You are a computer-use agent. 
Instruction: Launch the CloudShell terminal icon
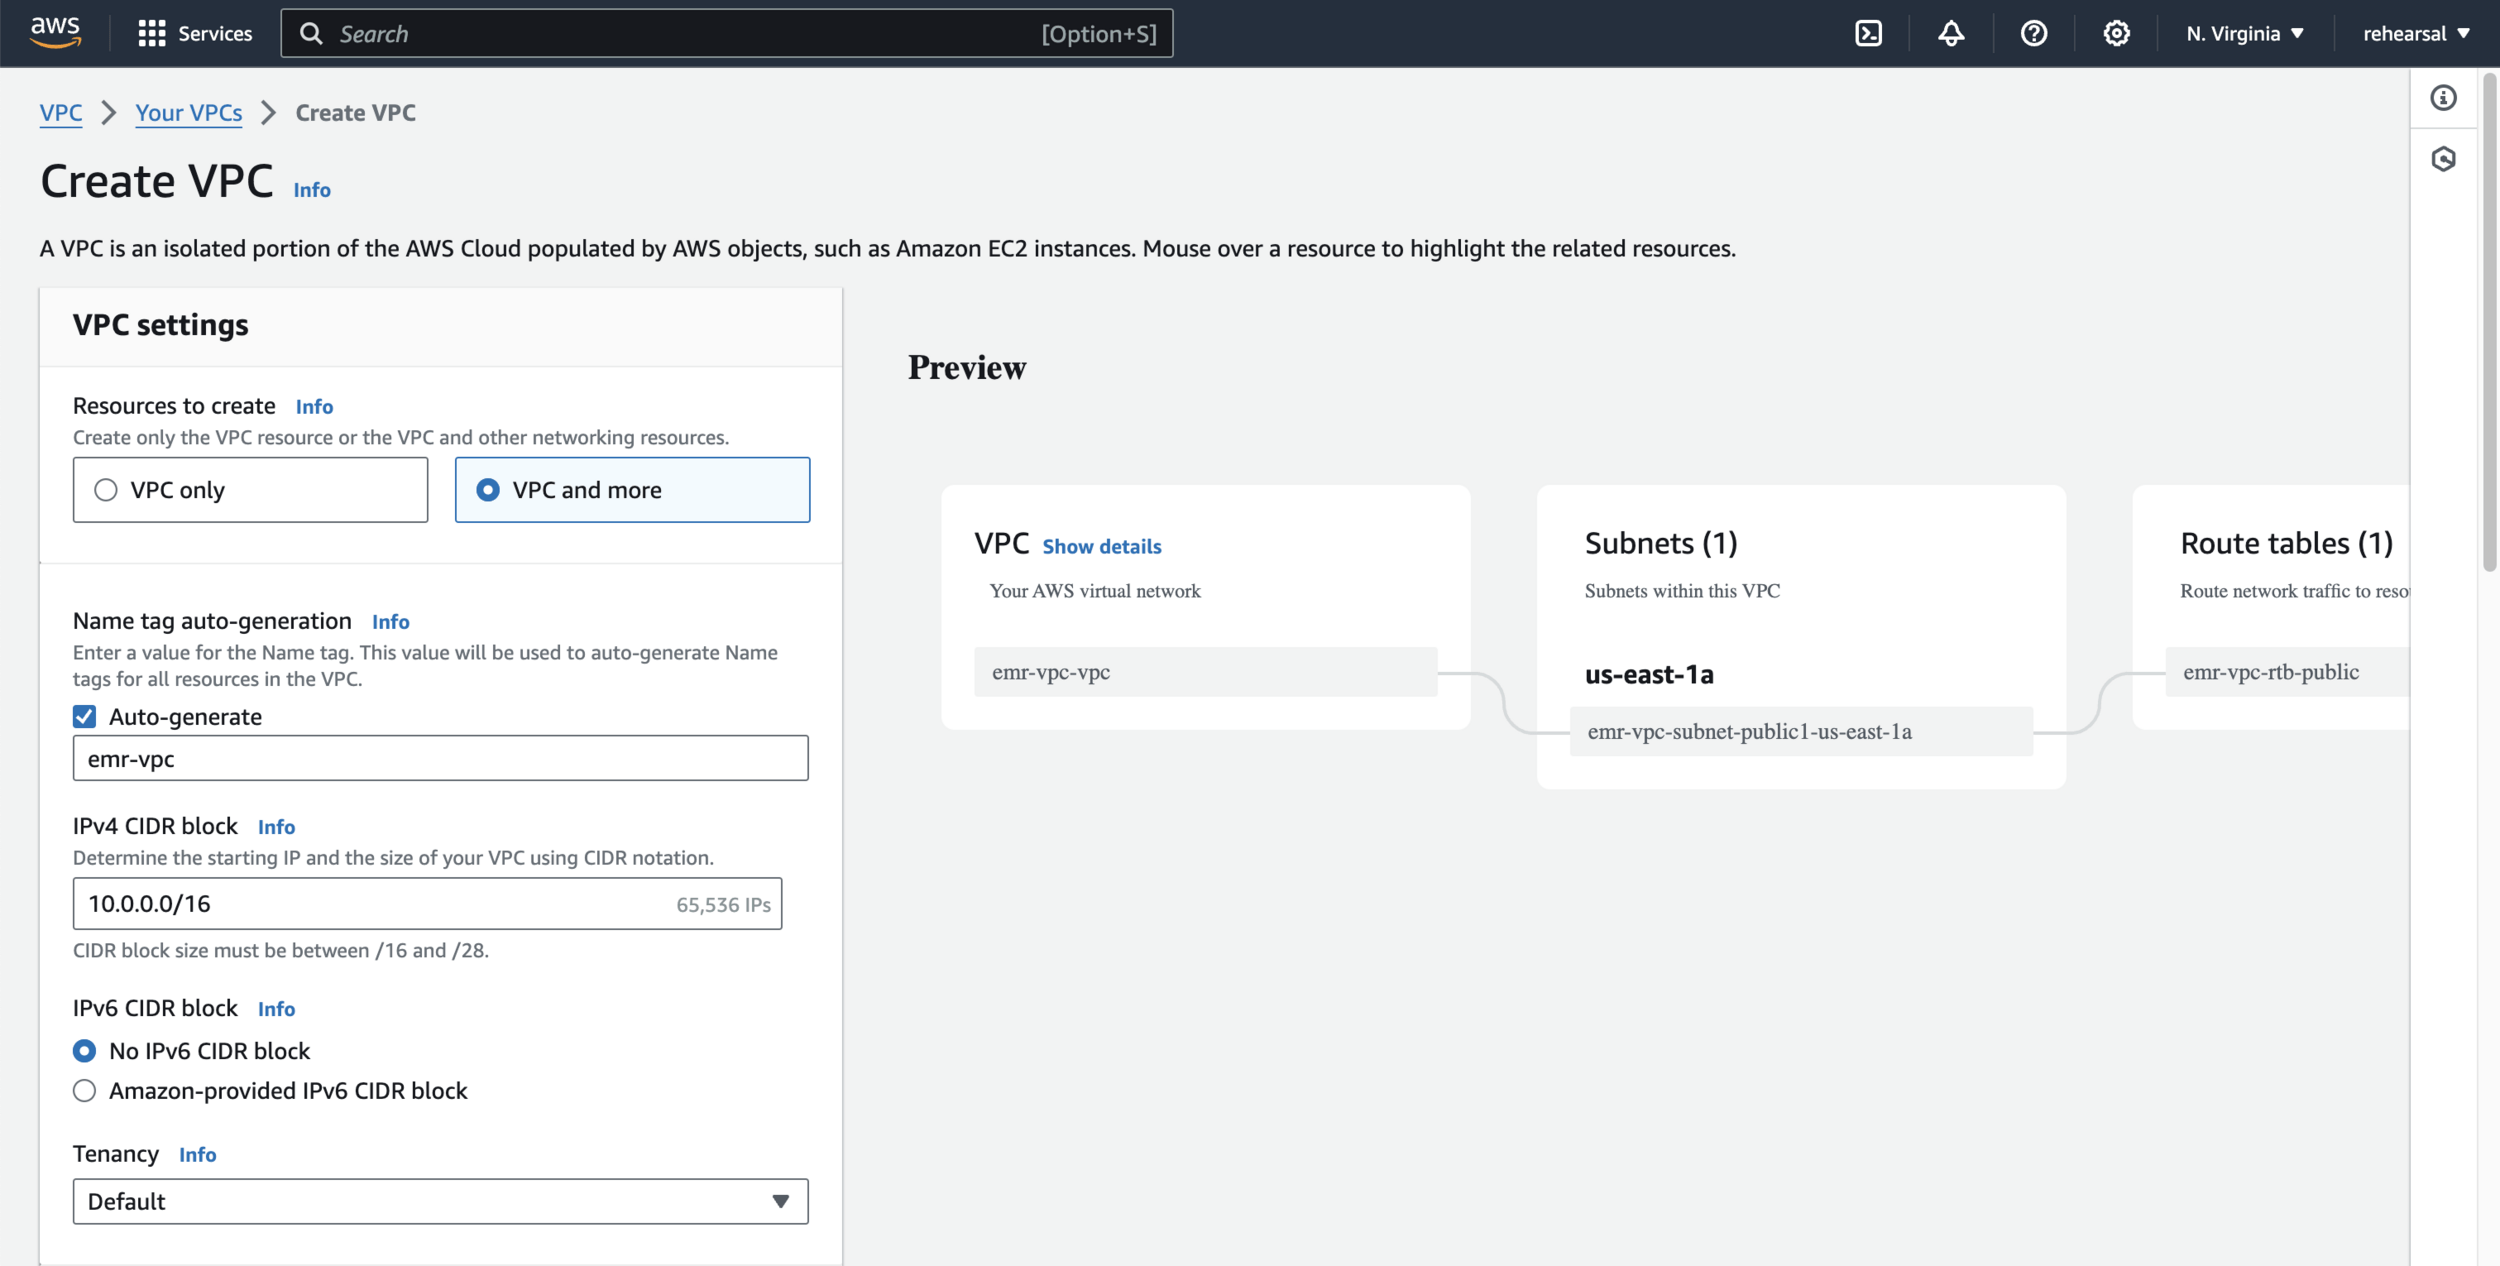tap(1868, 34)
